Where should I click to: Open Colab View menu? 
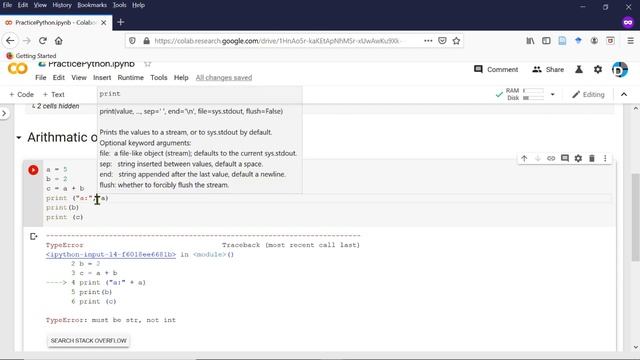click(x=79, y=78)
